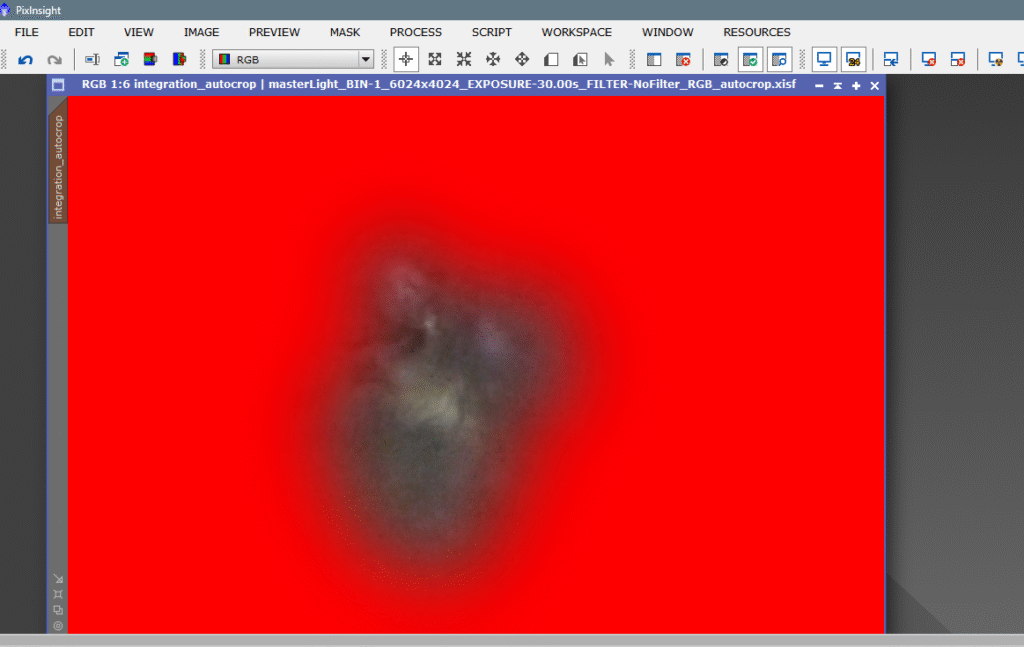Image resolution: width=1024 pixels, height=647 pixels.
Task: Expand the PROCESS menu
Action: [x=415, y=32]
